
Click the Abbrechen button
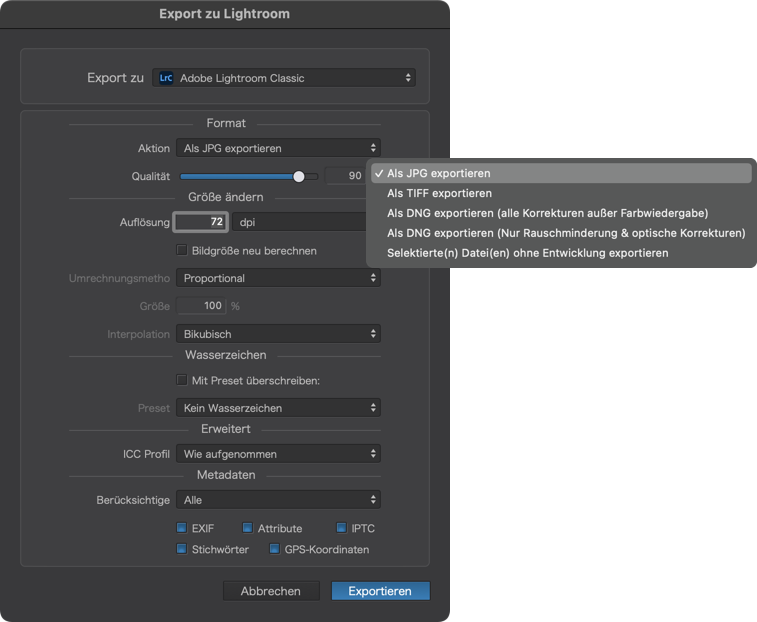tap(271, 591)
